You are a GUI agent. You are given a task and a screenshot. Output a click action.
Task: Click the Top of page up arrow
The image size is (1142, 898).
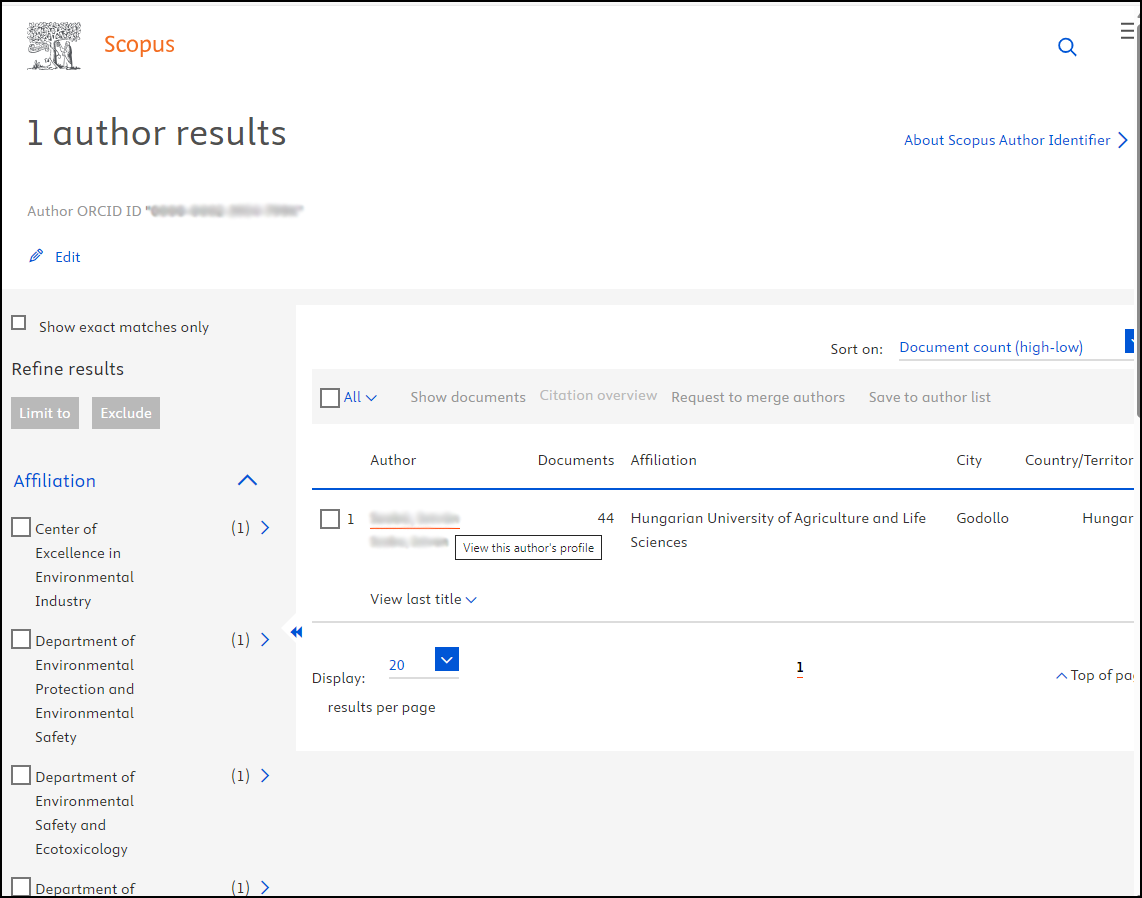(x=1062, y=676)
